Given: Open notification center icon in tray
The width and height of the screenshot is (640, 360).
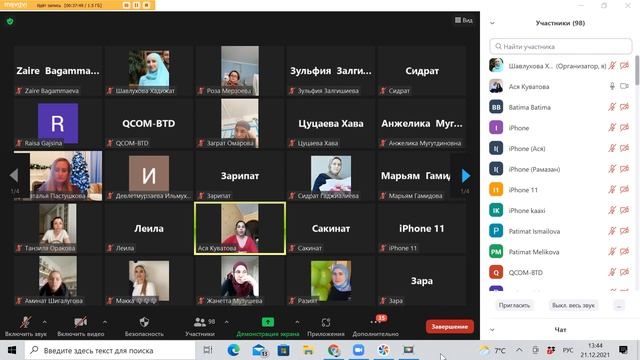Looking at the screenshot, I should [623, 350].
